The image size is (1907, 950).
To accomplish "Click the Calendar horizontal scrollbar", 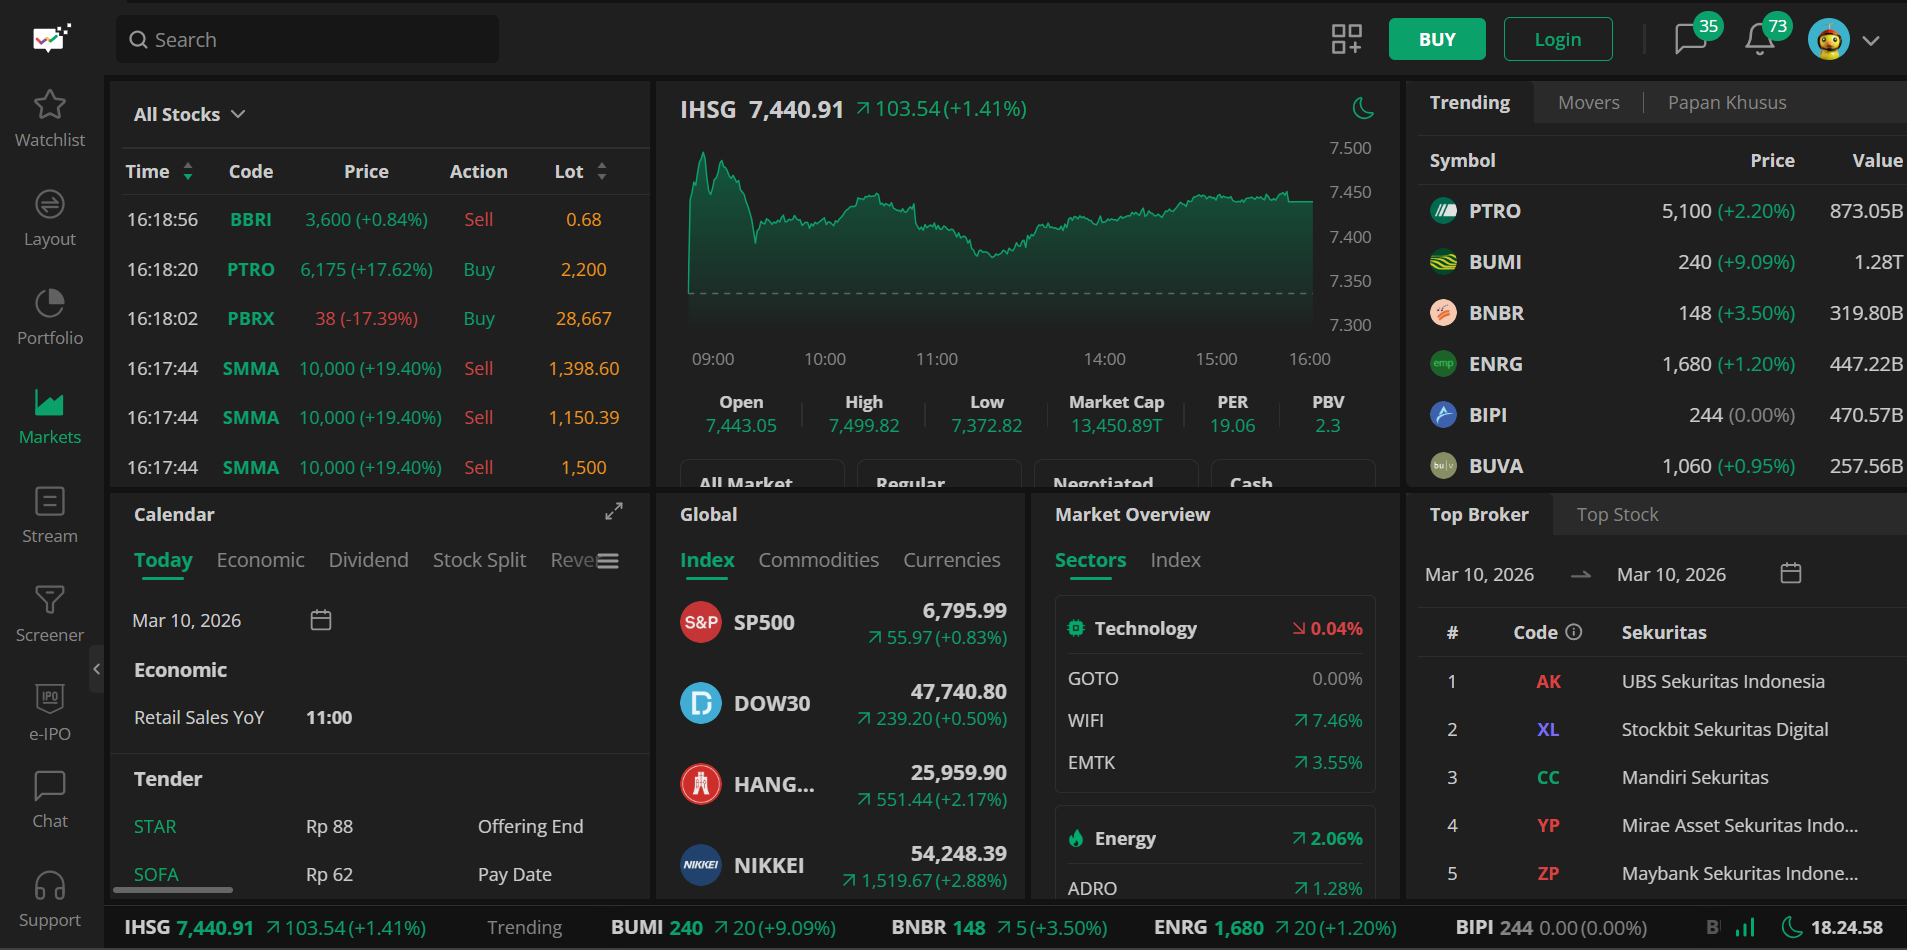I will (x=173, y=889).
